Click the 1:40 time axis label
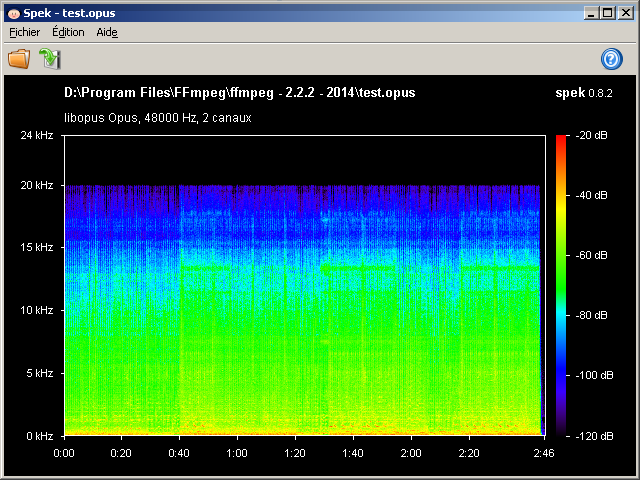 tap(353, 453)
